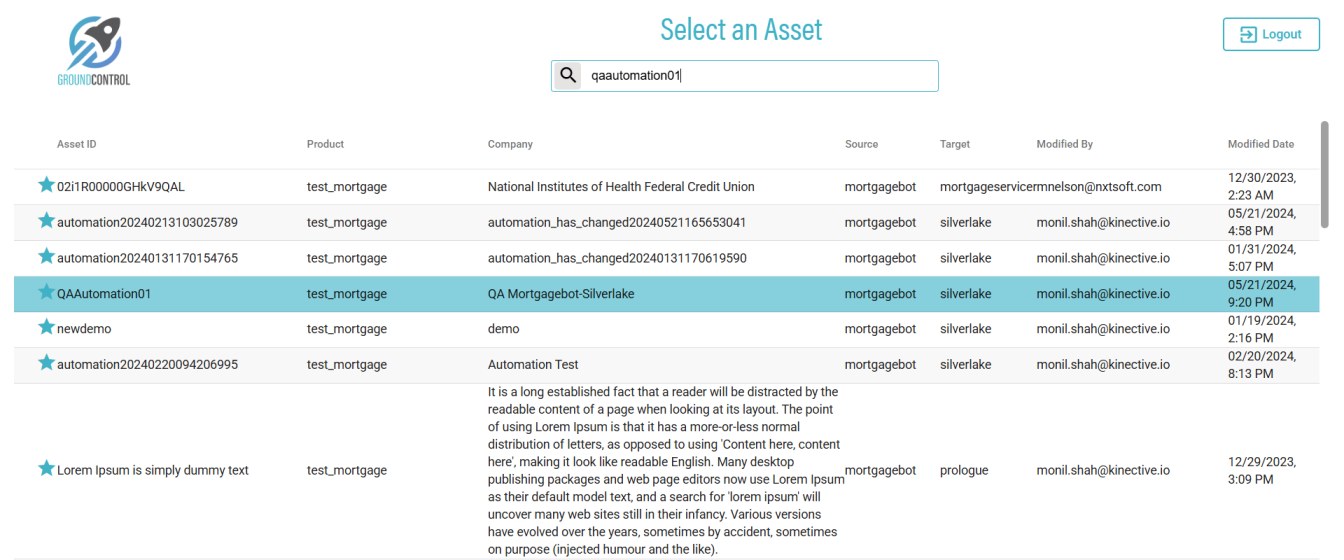Image resolution: width=1344 pixels, height=560 pixels.
Task: Toggle favorite star for 02i1R00000GHkV9QAL
Action: (46, 185)
